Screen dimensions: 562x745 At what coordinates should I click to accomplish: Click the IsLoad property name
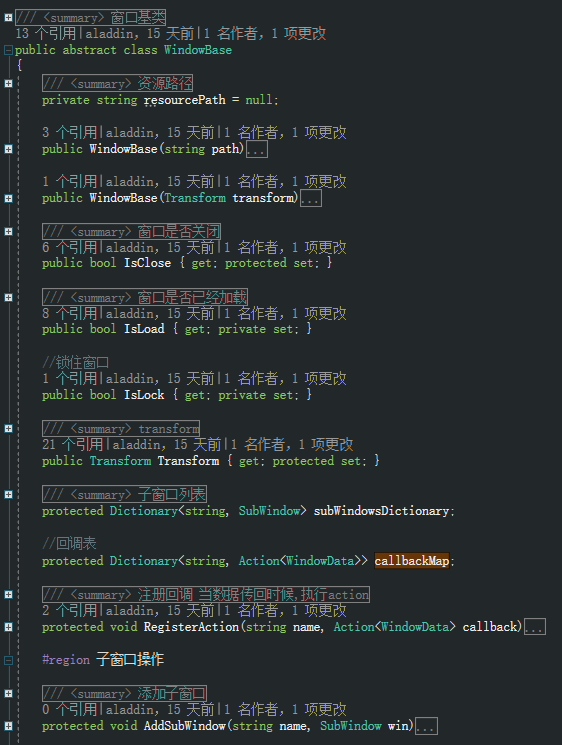(144, 329)
